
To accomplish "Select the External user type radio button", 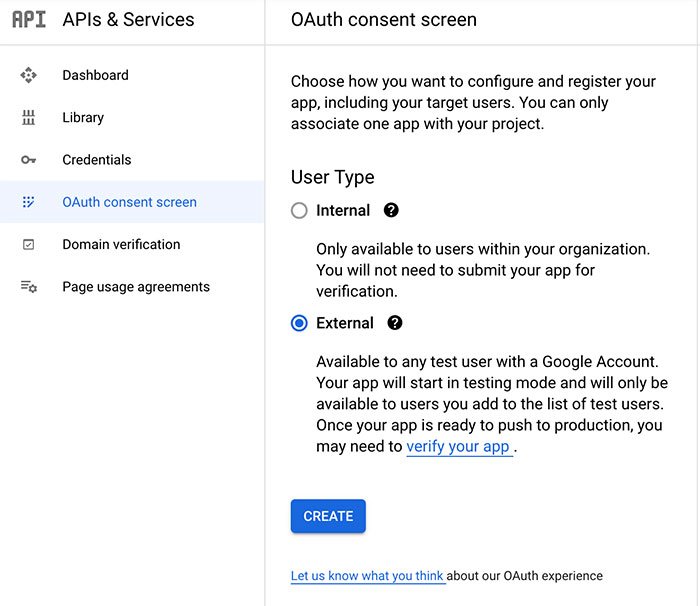I will pos(299,323).
